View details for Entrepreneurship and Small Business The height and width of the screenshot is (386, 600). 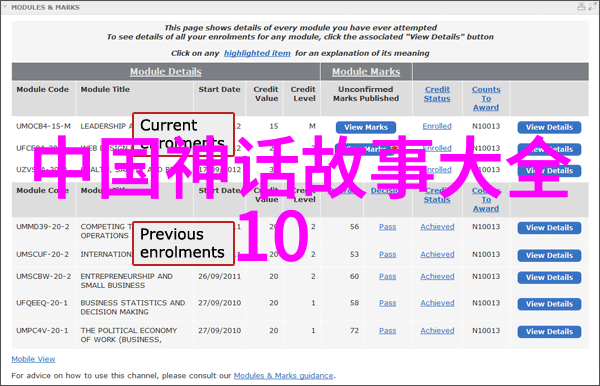tap(549, 278)
